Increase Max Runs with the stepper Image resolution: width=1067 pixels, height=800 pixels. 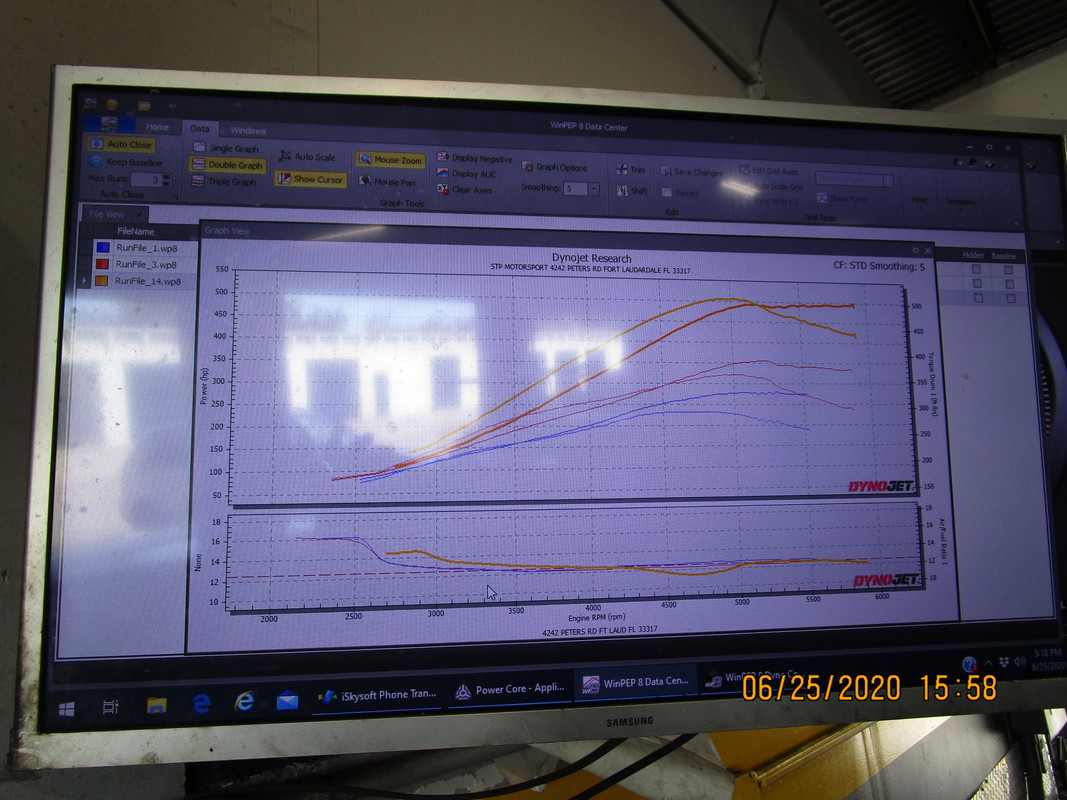tap(167, 177)
